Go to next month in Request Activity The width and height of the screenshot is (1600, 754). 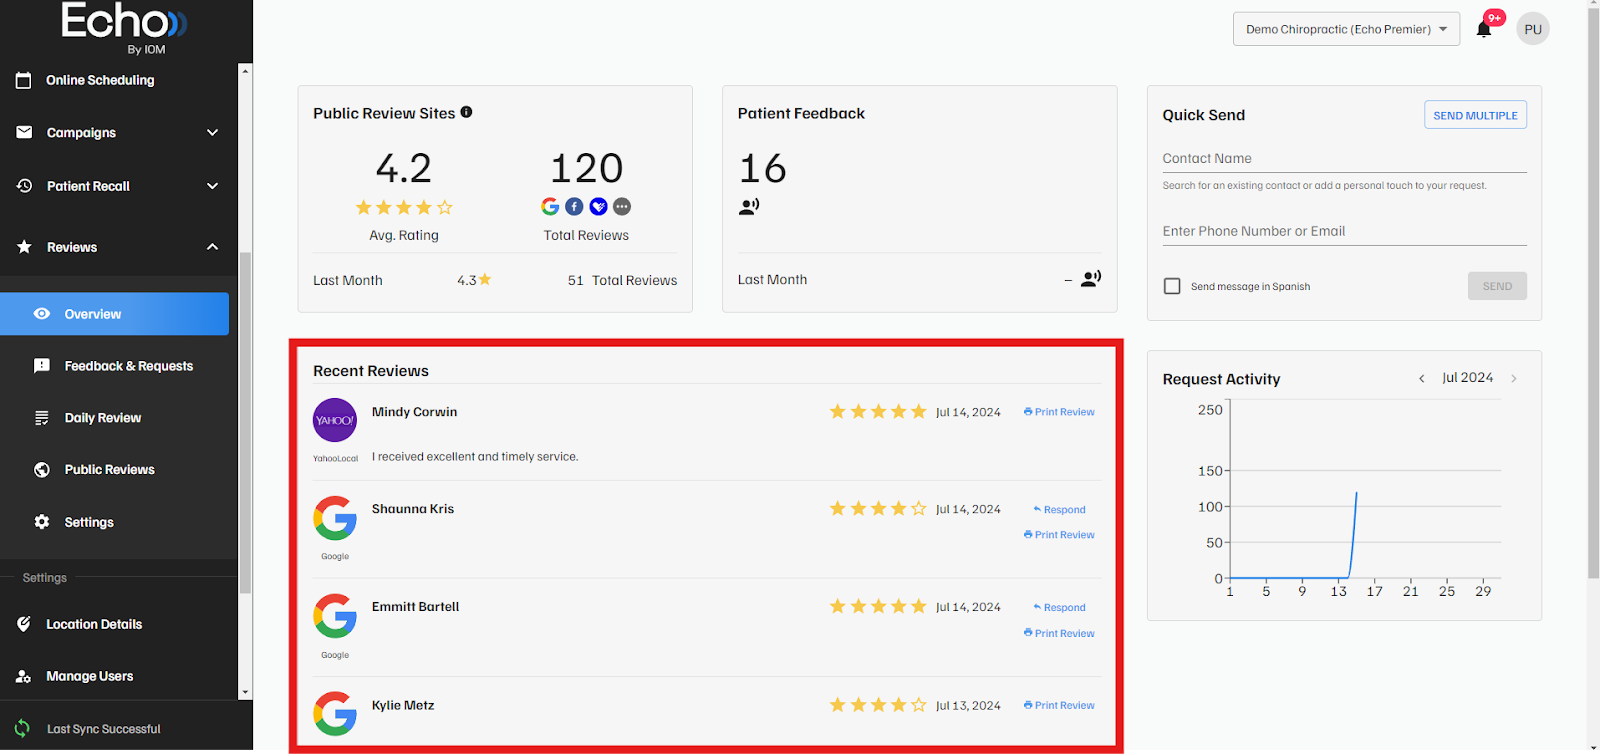pos(1514,378)
